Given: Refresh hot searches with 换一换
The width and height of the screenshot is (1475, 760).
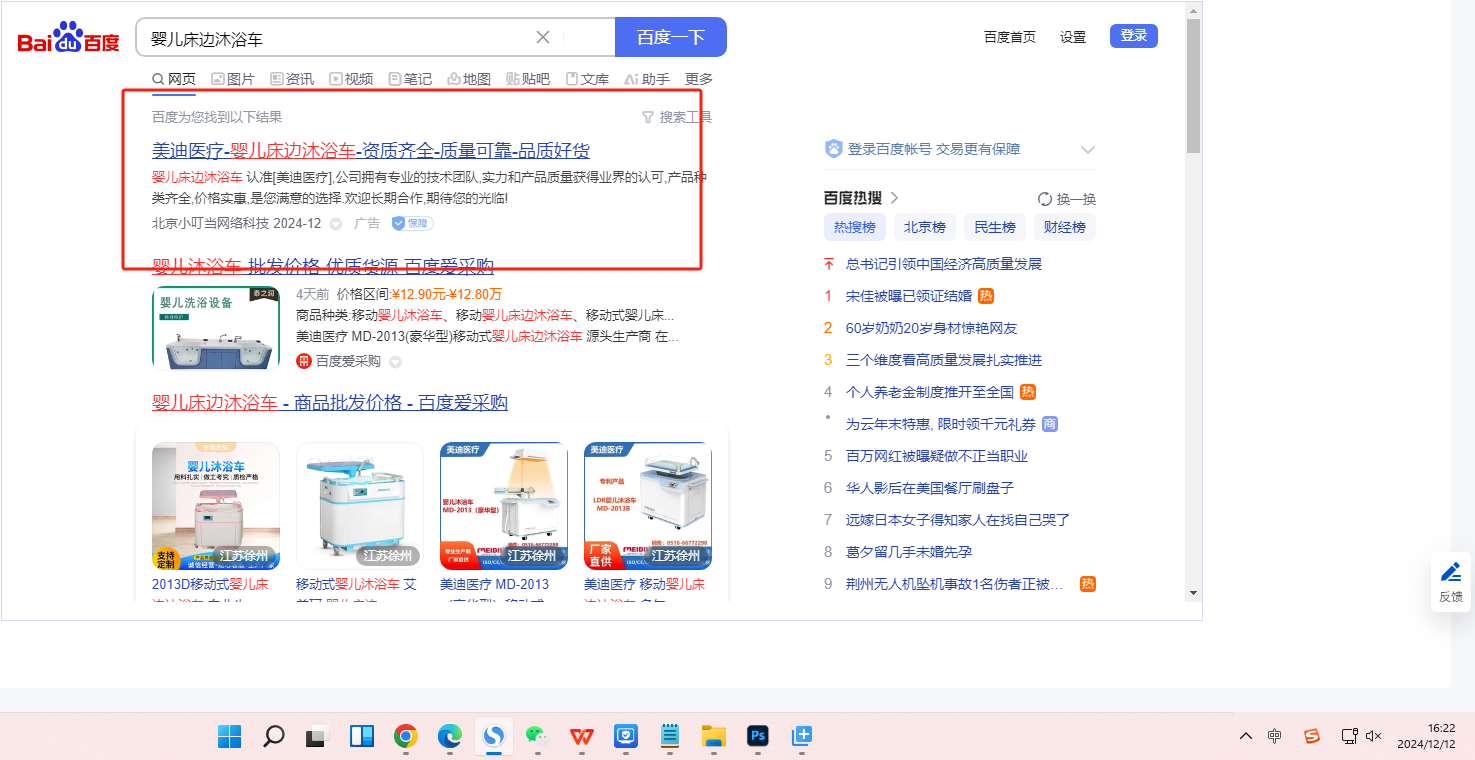Looking at the screenshot, I should click(x=1067, y=199).
